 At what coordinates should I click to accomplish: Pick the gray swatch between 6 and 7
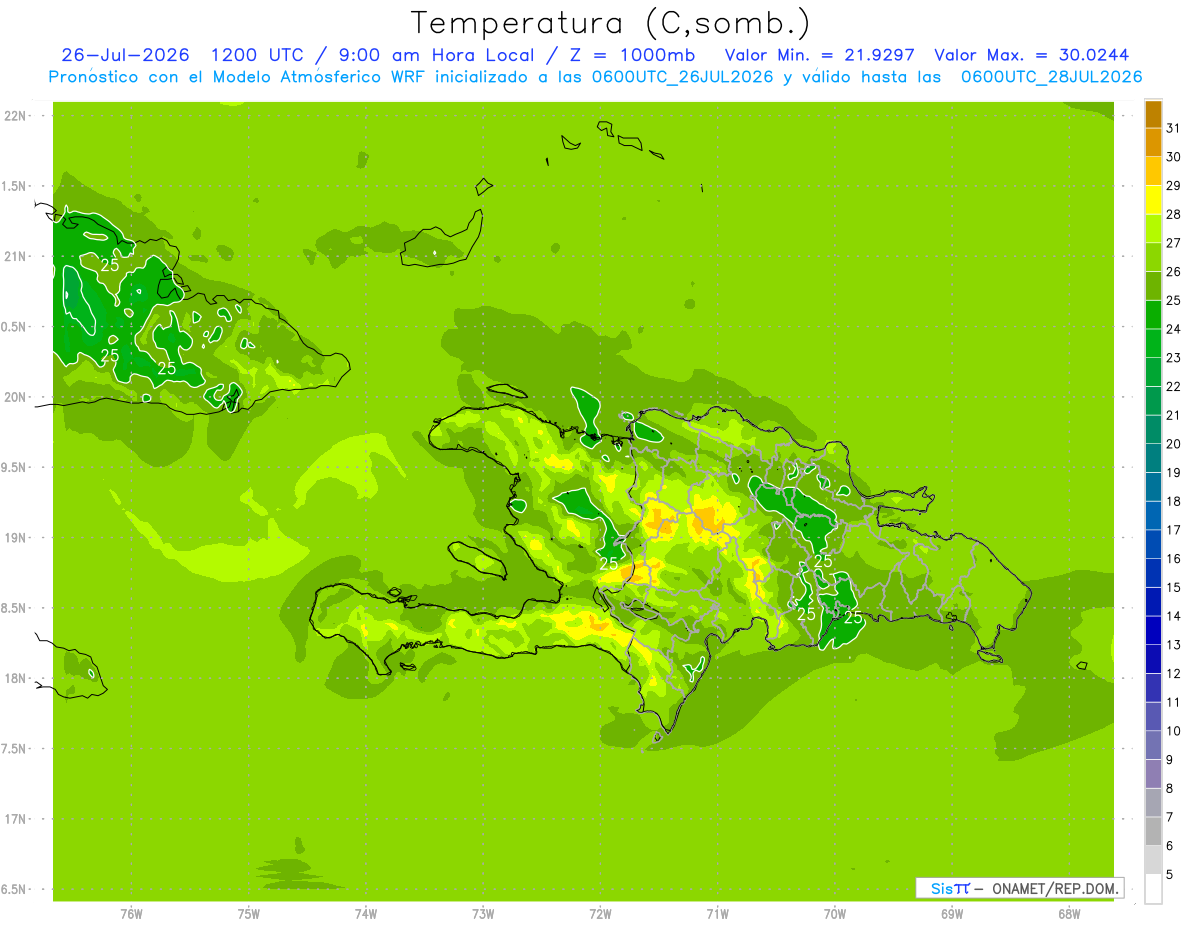click(x=1153, y=831)
